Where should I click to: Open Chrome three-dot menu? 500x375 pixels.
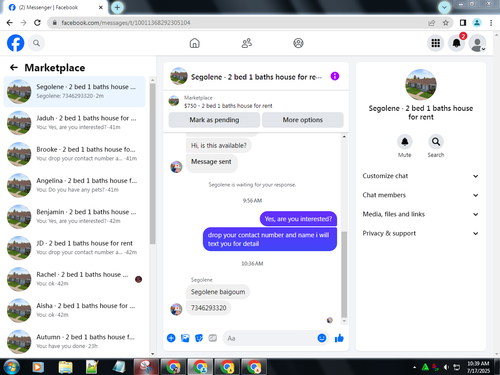click(x=491, y=23)
